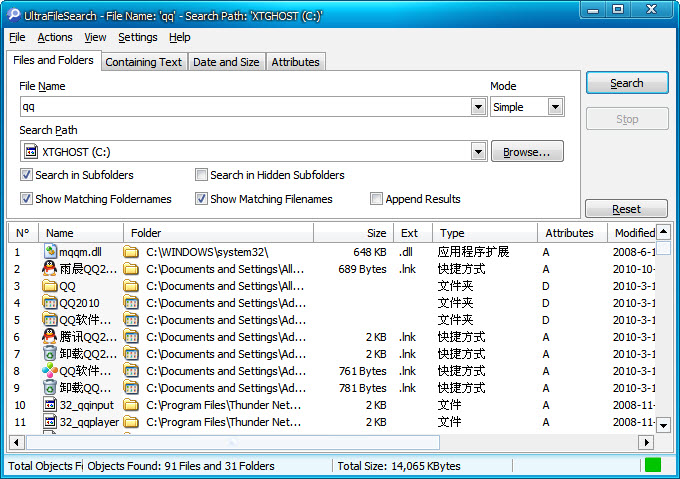Enable Append Results checkbox
Screen dimensions: 680x479
click(377, 199)
